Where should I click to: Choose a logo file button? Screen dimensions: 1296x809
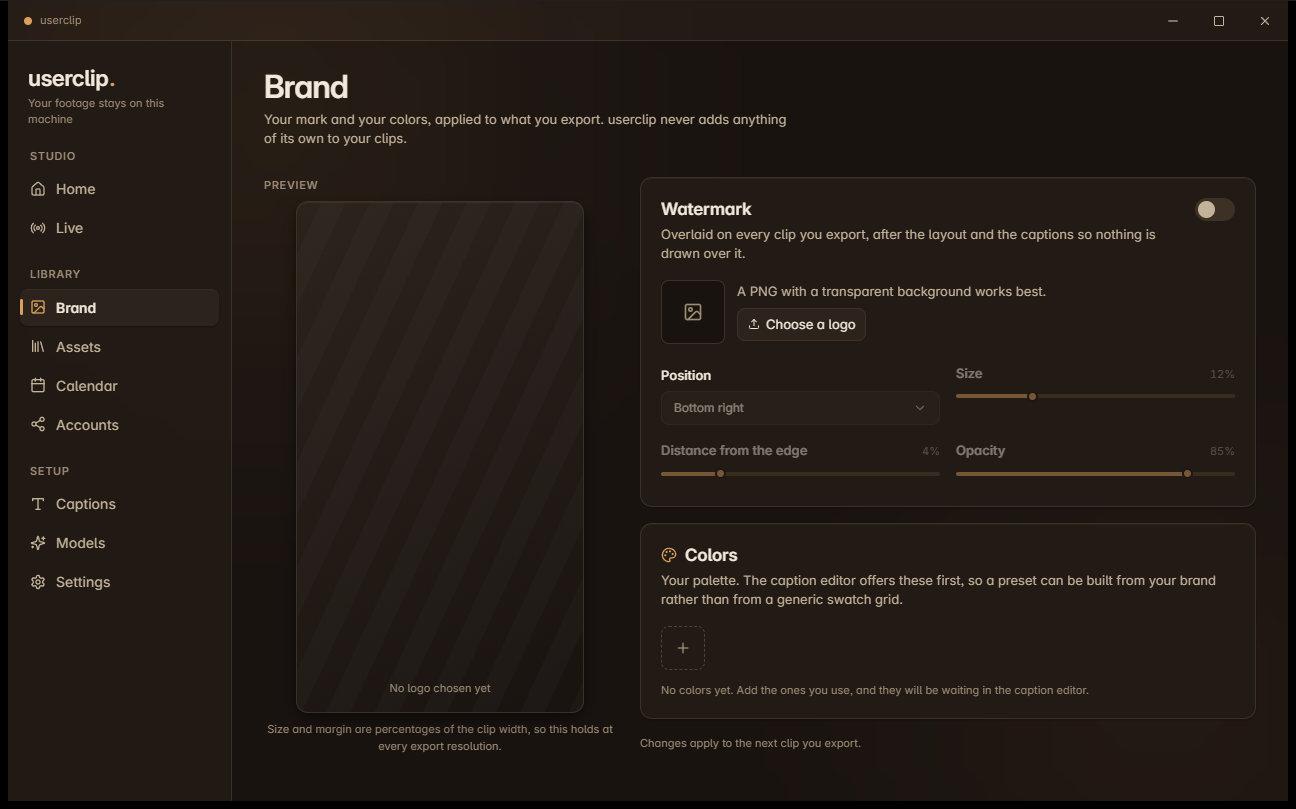(x=801, y=325)
